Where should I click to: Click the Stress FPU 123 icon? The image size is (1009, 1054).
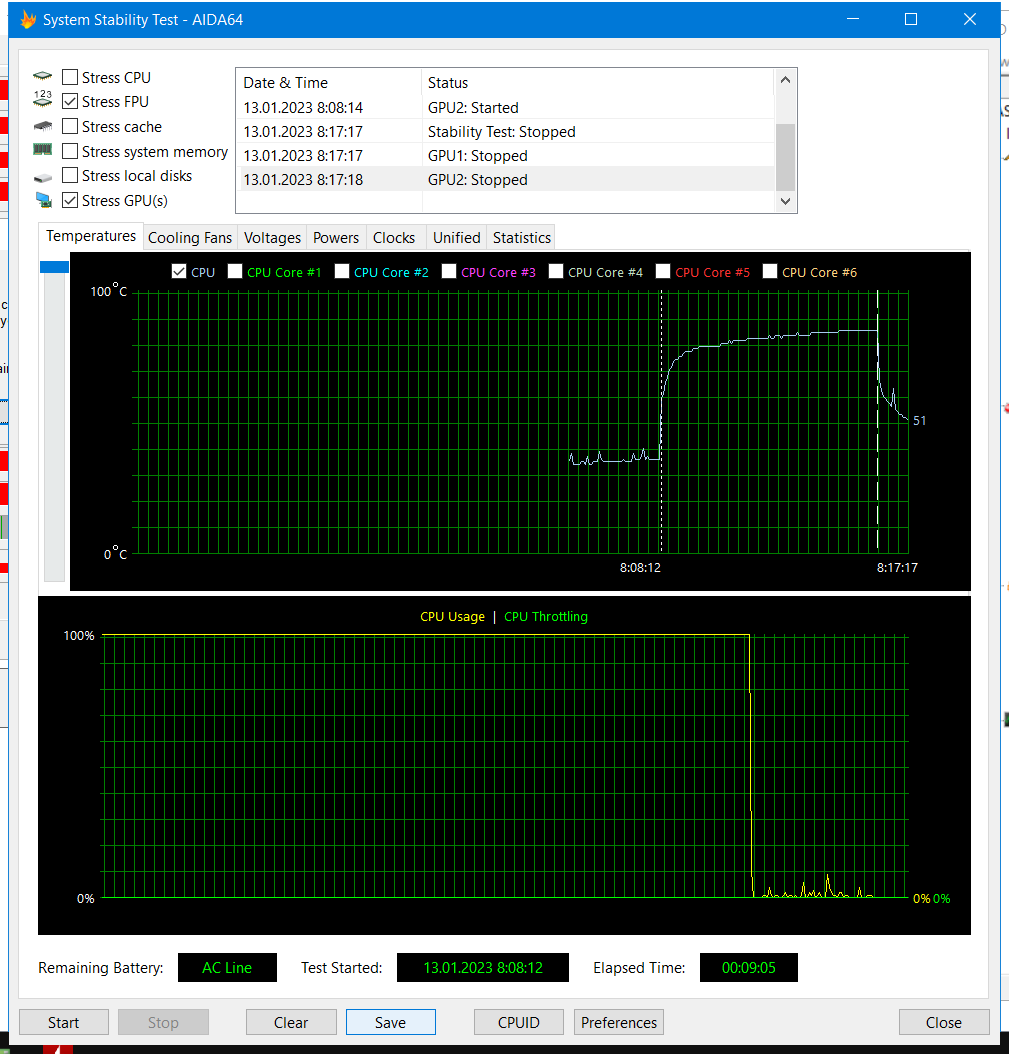(x=42, y=99)
